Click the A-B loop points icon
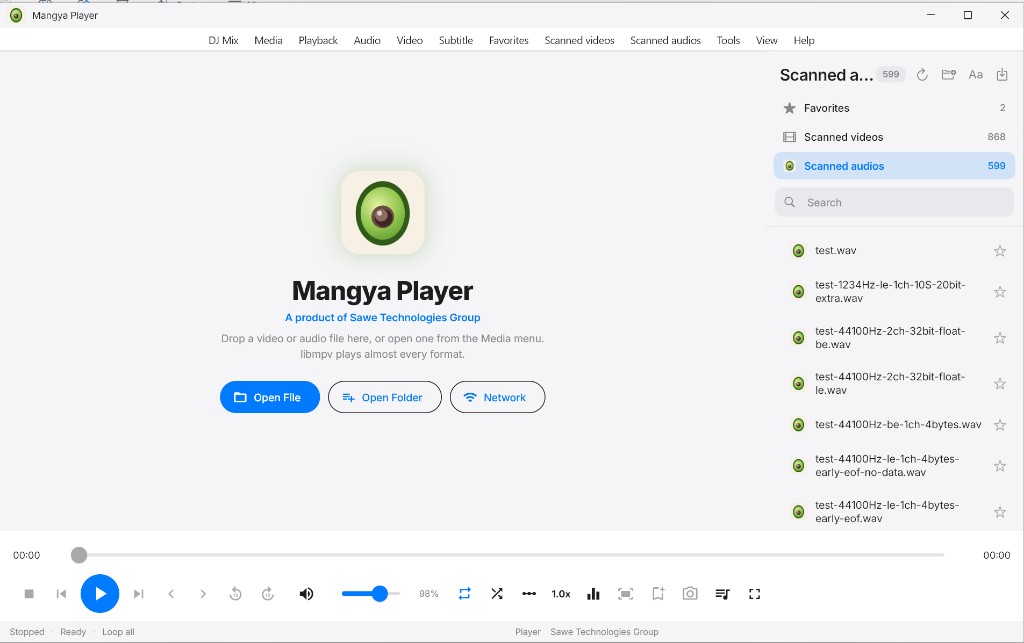This screenshot has width=1024, height=643. tap(529, 593)
